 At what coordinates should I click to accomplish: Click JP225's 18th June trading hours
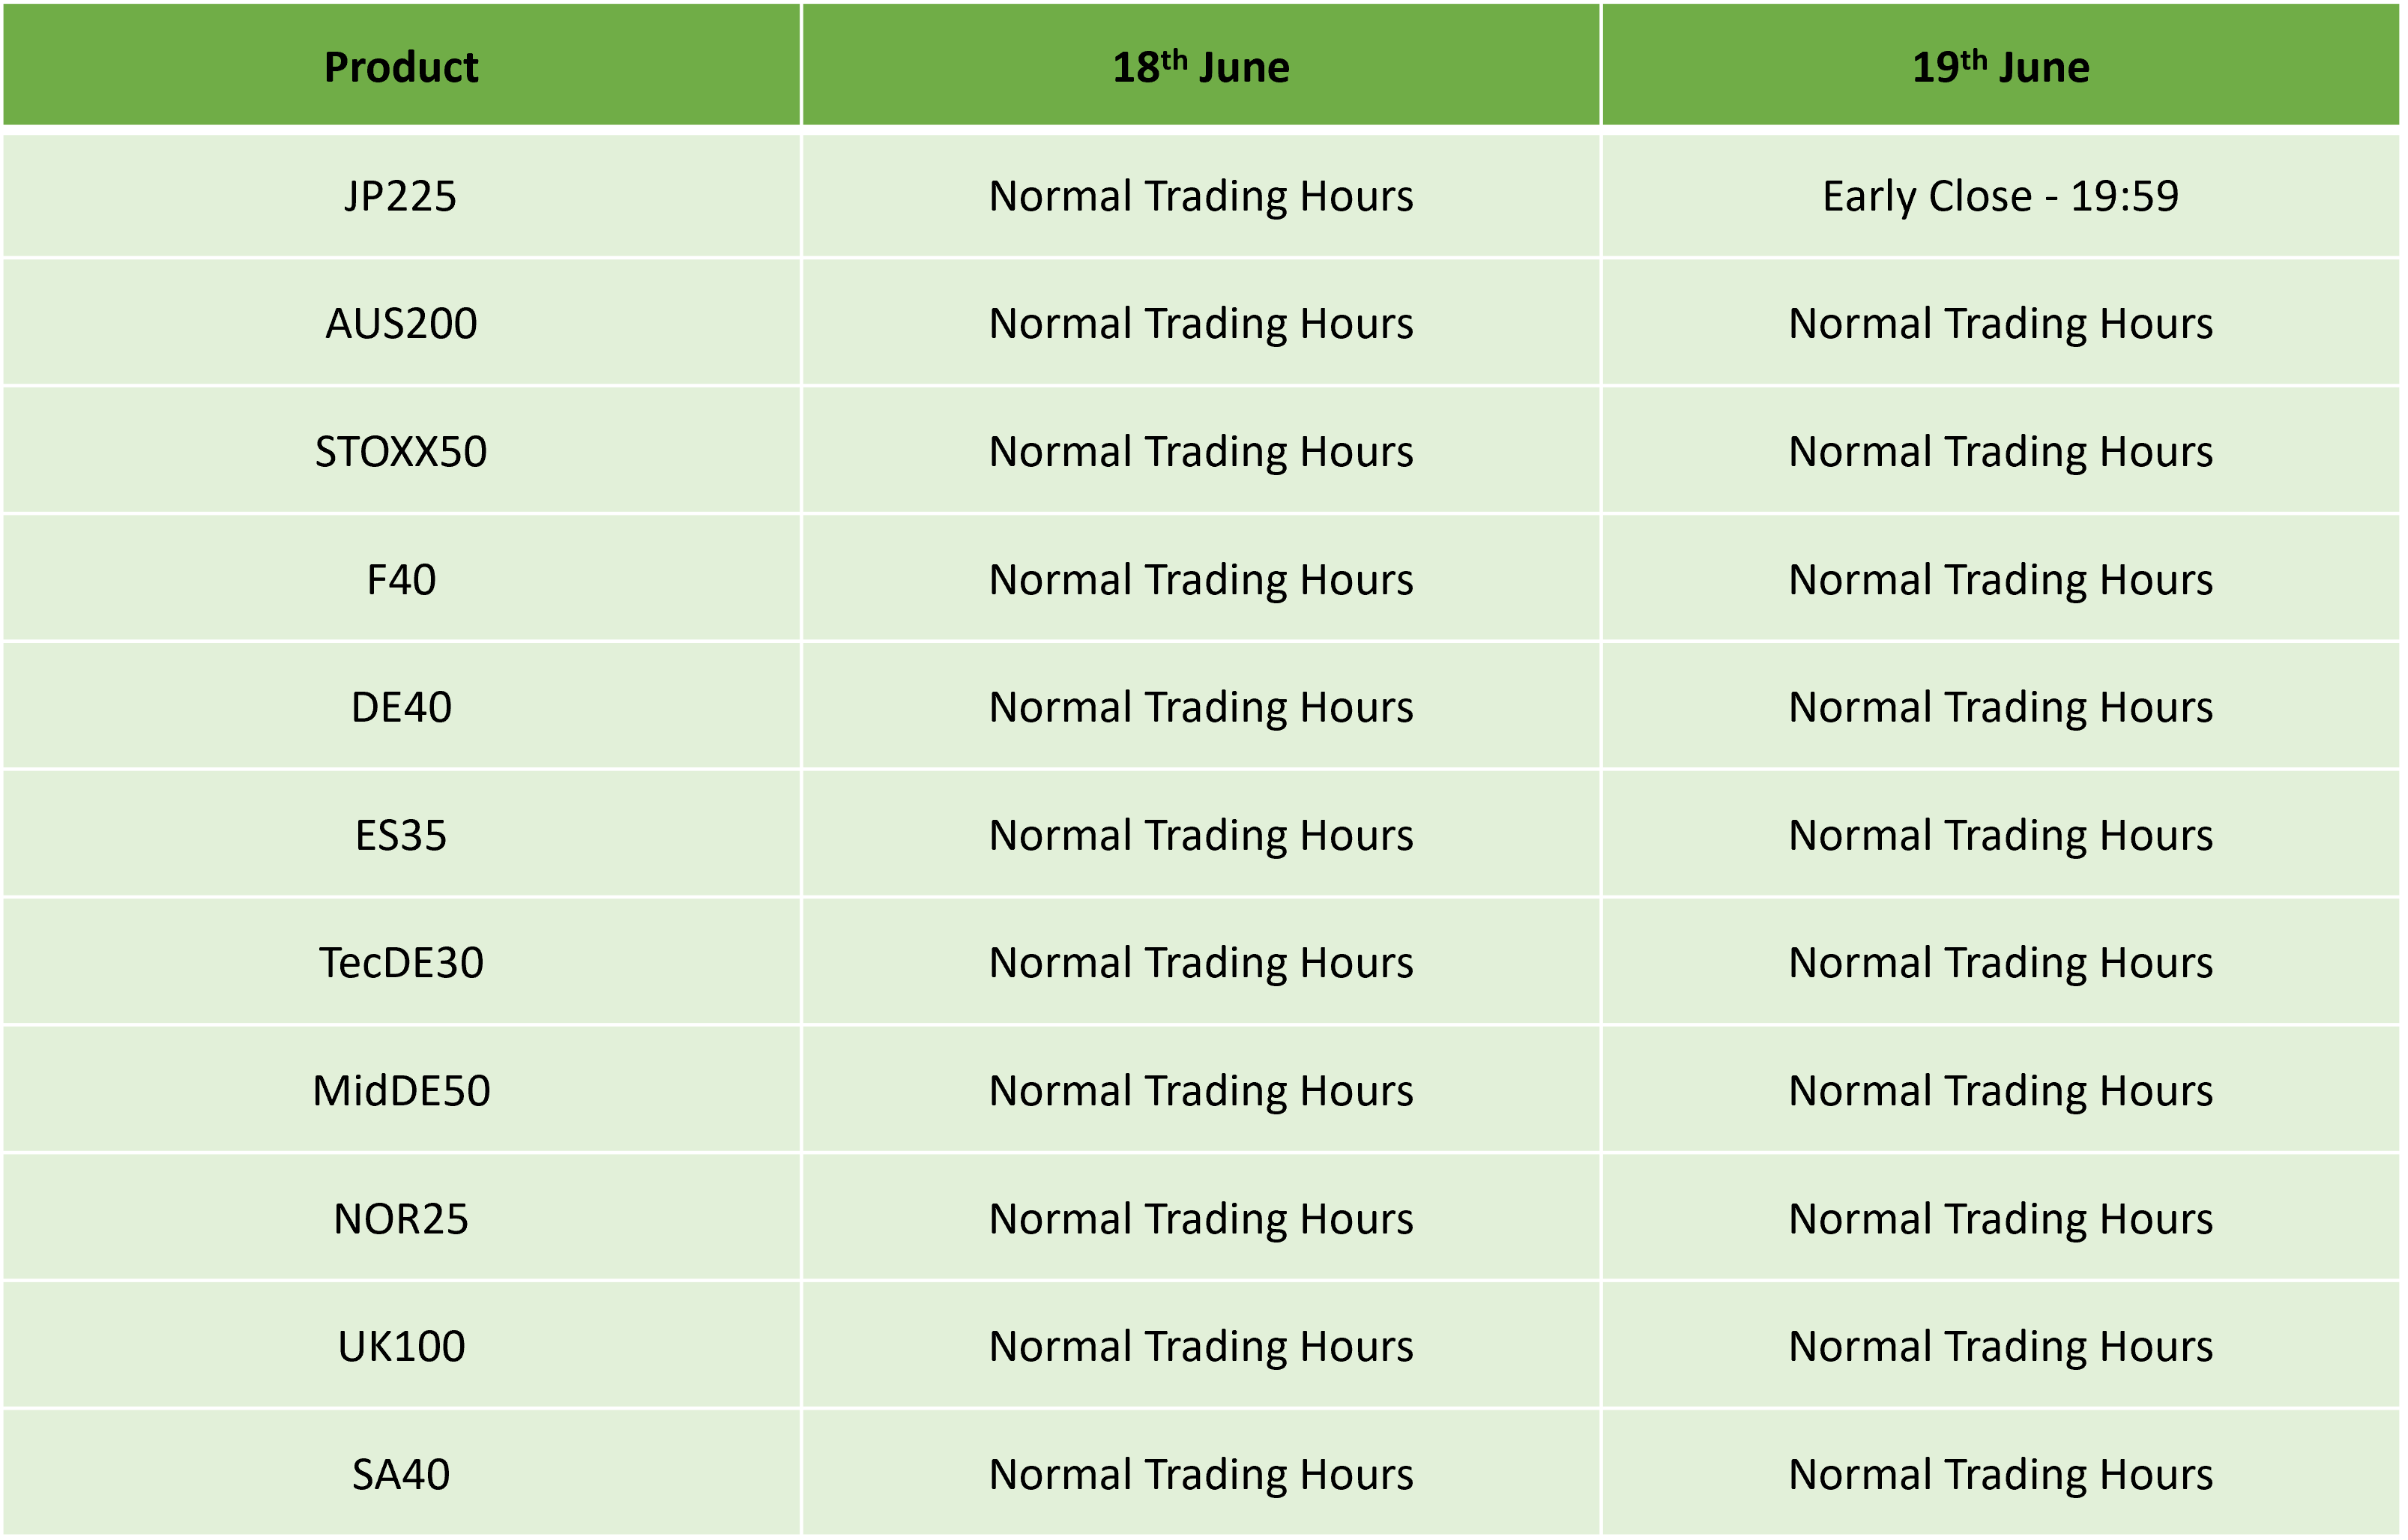[1201, 196]
